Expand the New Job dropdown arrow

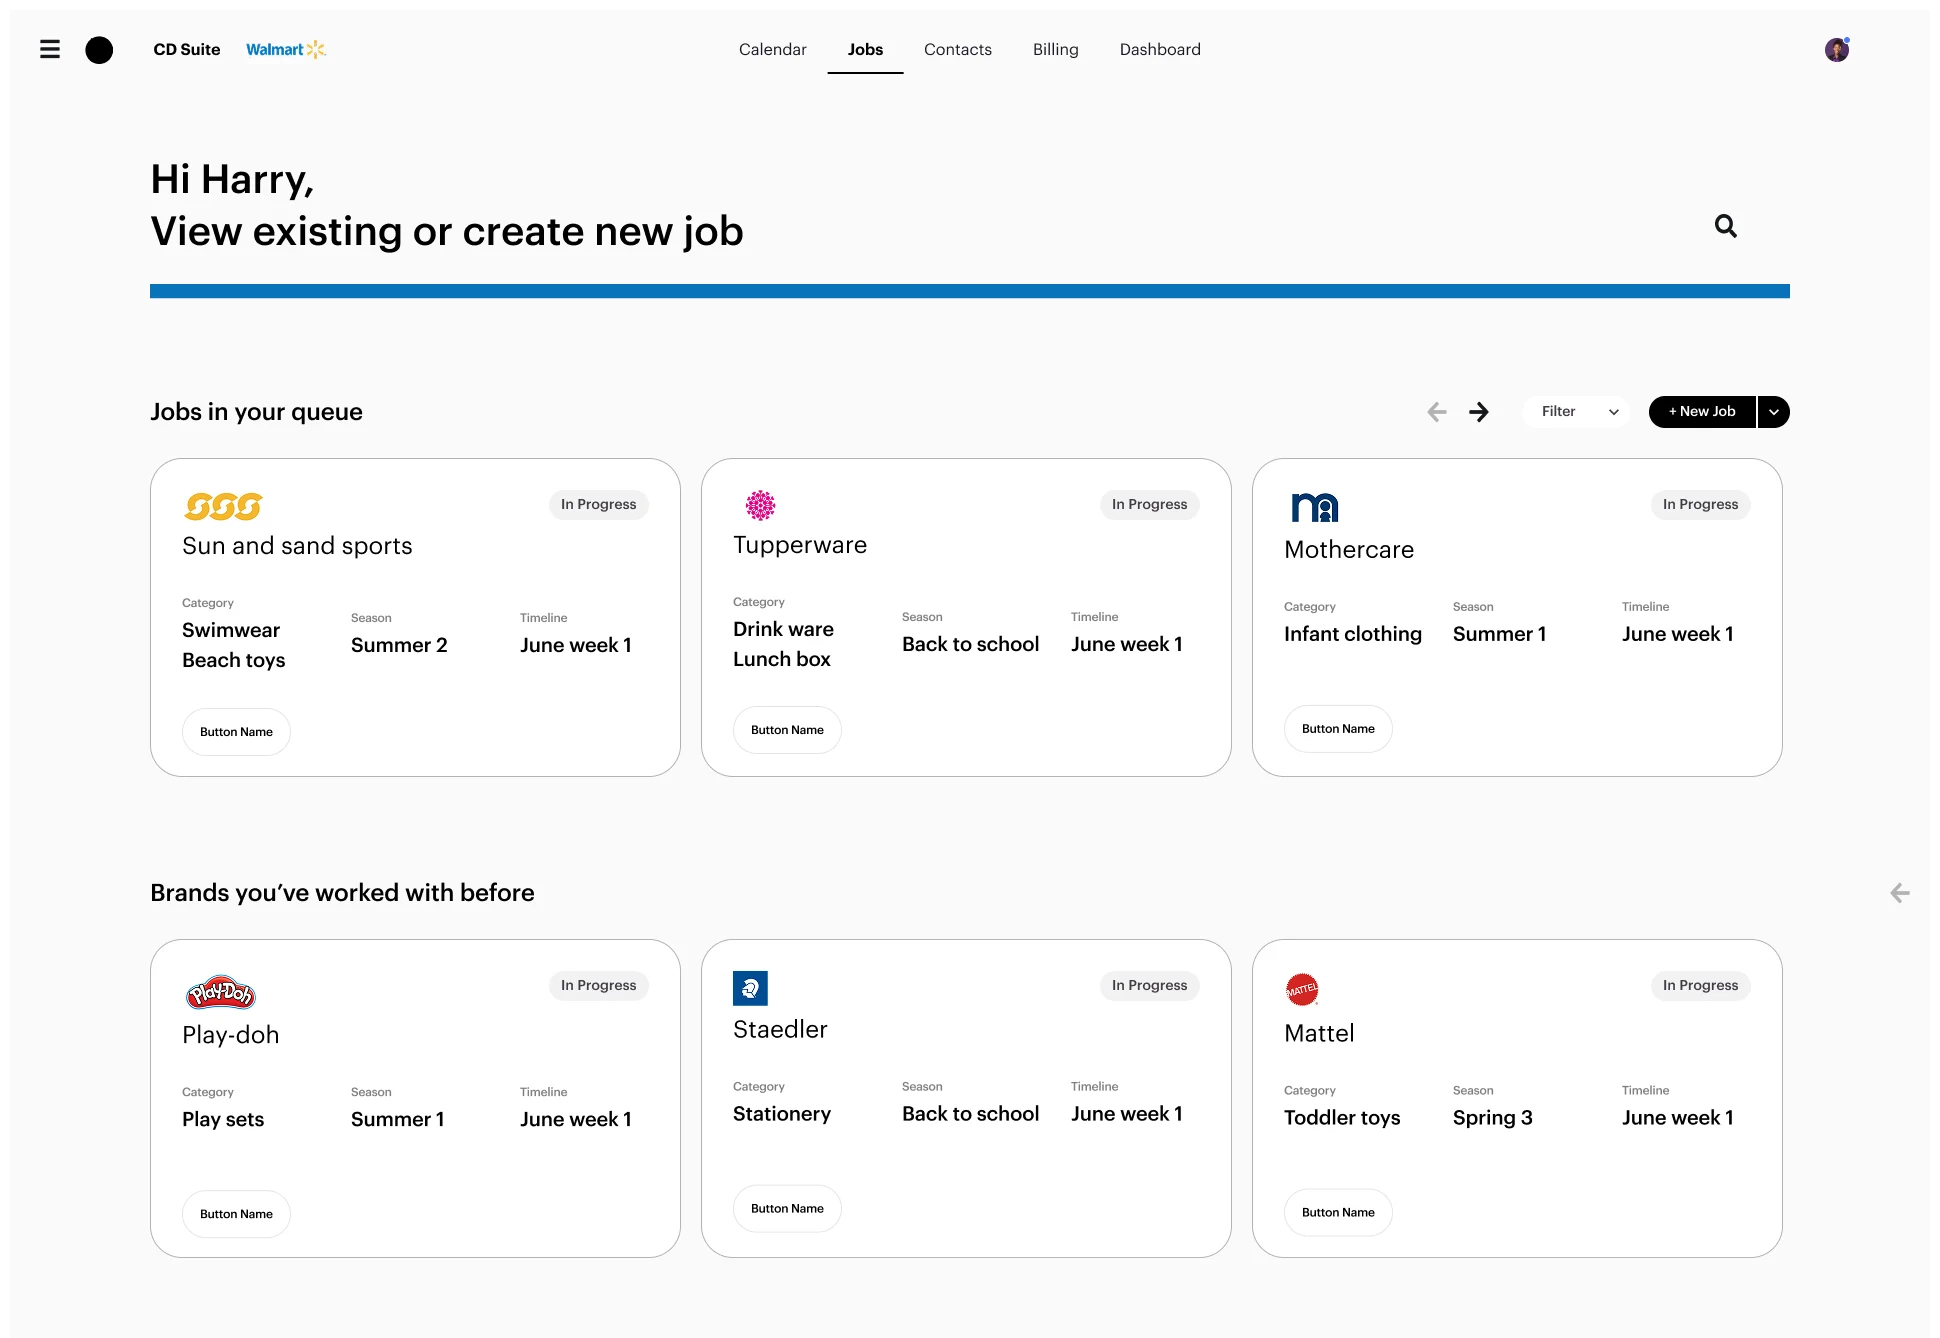pyautogui.click(x=1774, y=412)
